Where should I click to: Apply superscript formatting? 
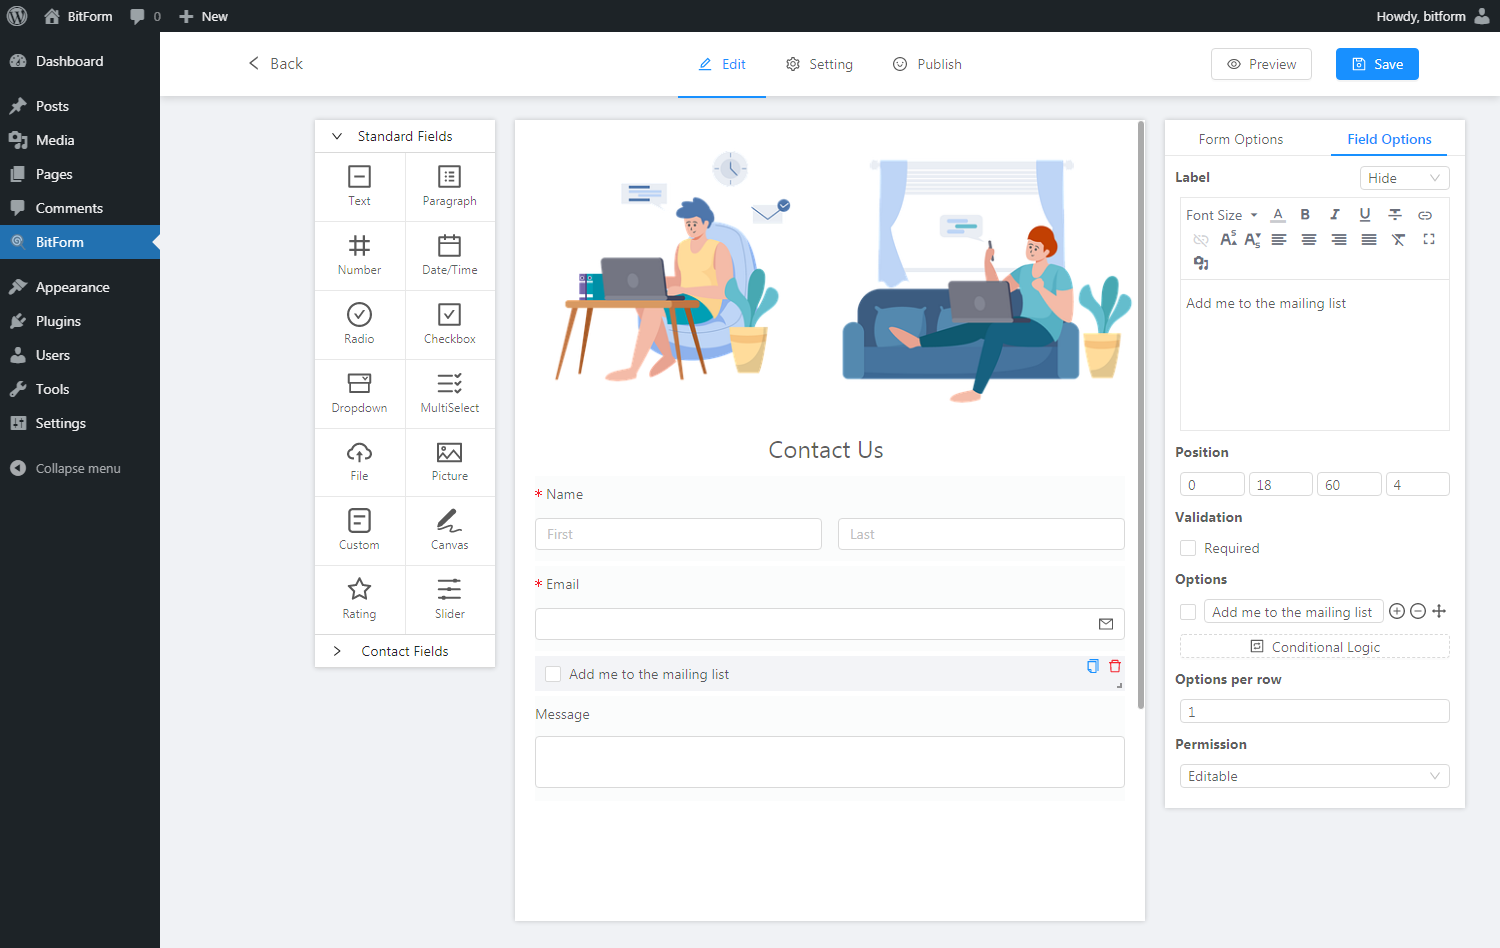click(x=1228, y=239)
